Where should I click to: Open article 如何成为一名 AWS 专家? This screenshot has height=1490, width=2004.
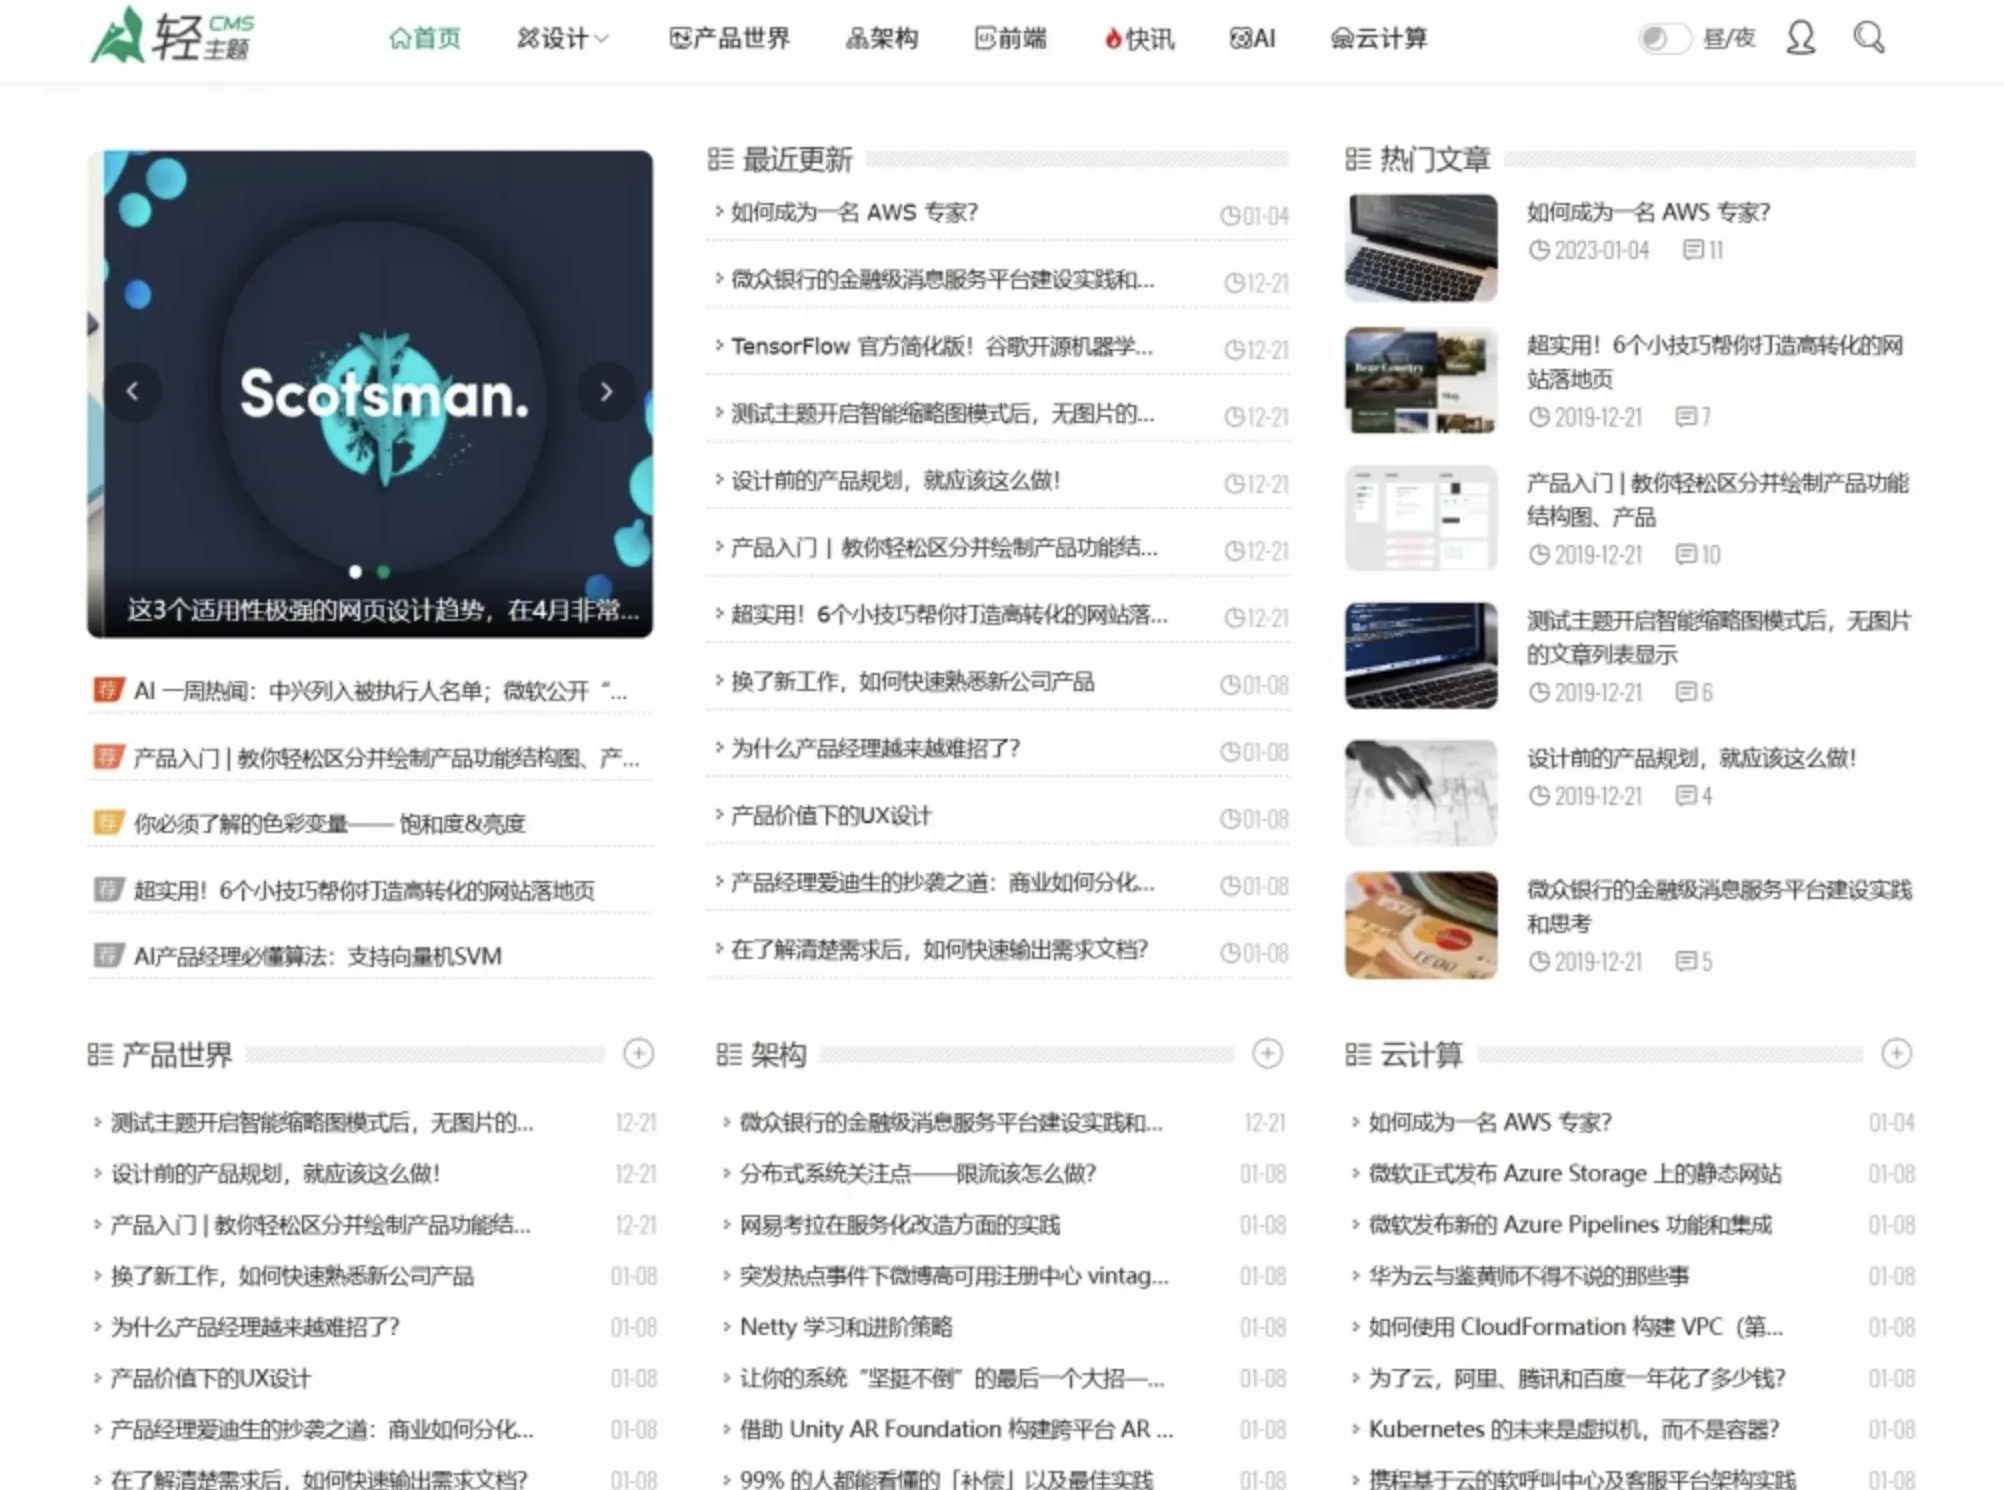[852, 212]
